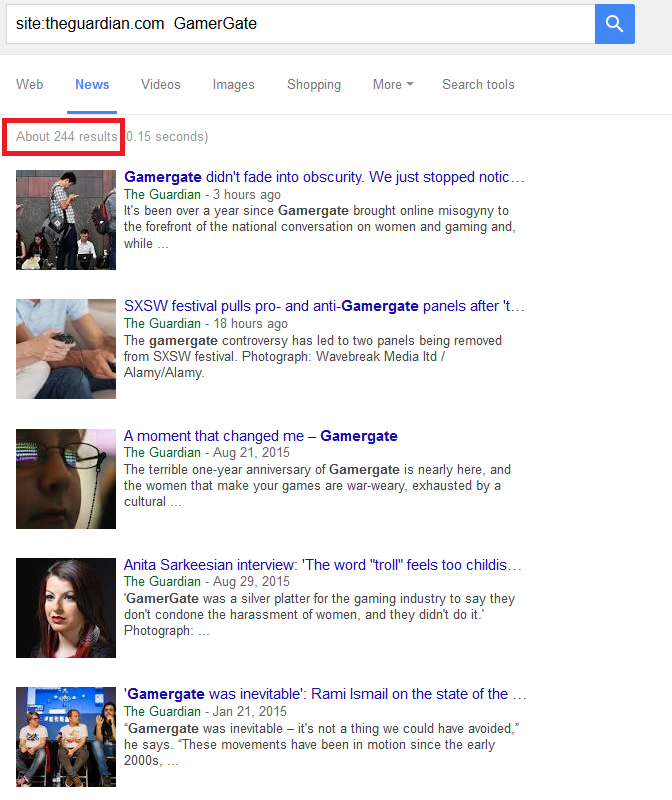This screenshot has height=800, width=672.
Task: Expand the More dropdown menu
Action: (x=393, y=84)
